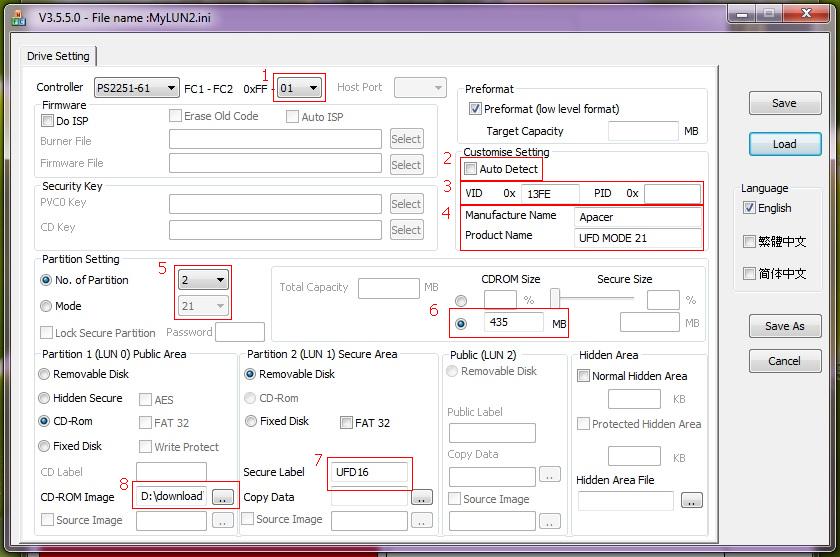Enable the 繁體中文 language checkbox
840x557 pixels.
pos(750,241)
